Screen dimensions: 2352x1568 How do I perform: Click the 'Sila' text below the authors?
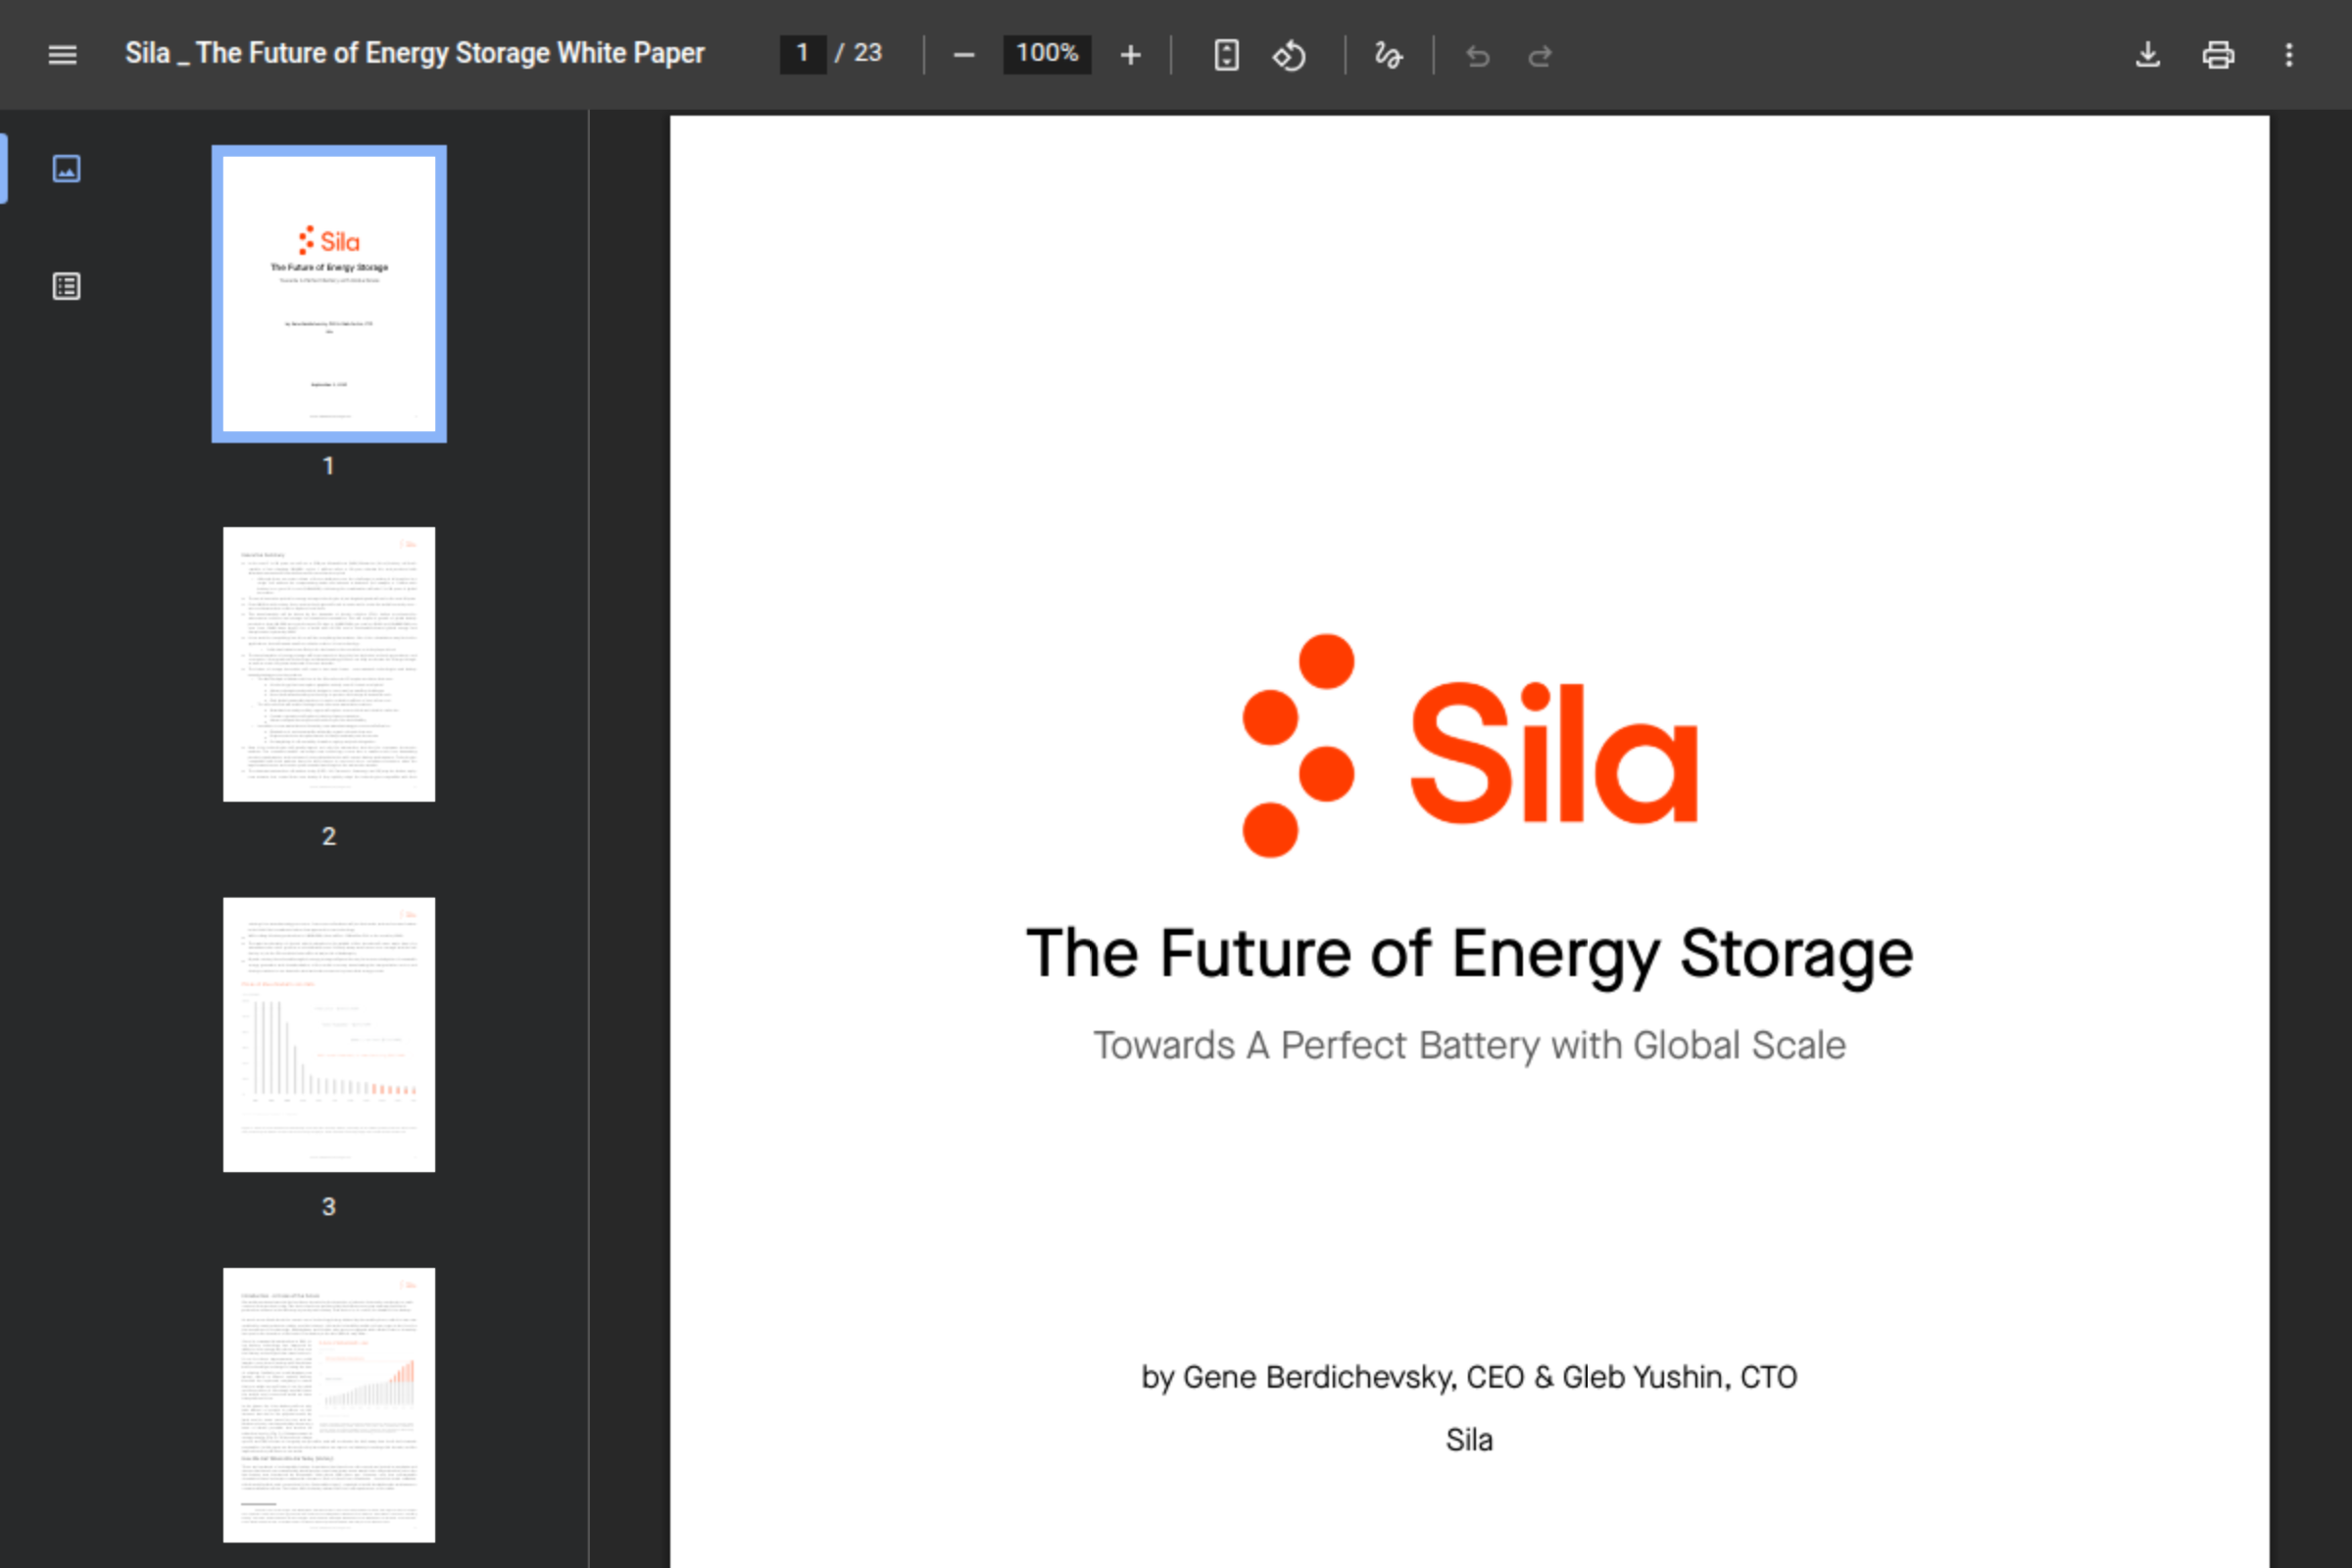point(1469,1440)
